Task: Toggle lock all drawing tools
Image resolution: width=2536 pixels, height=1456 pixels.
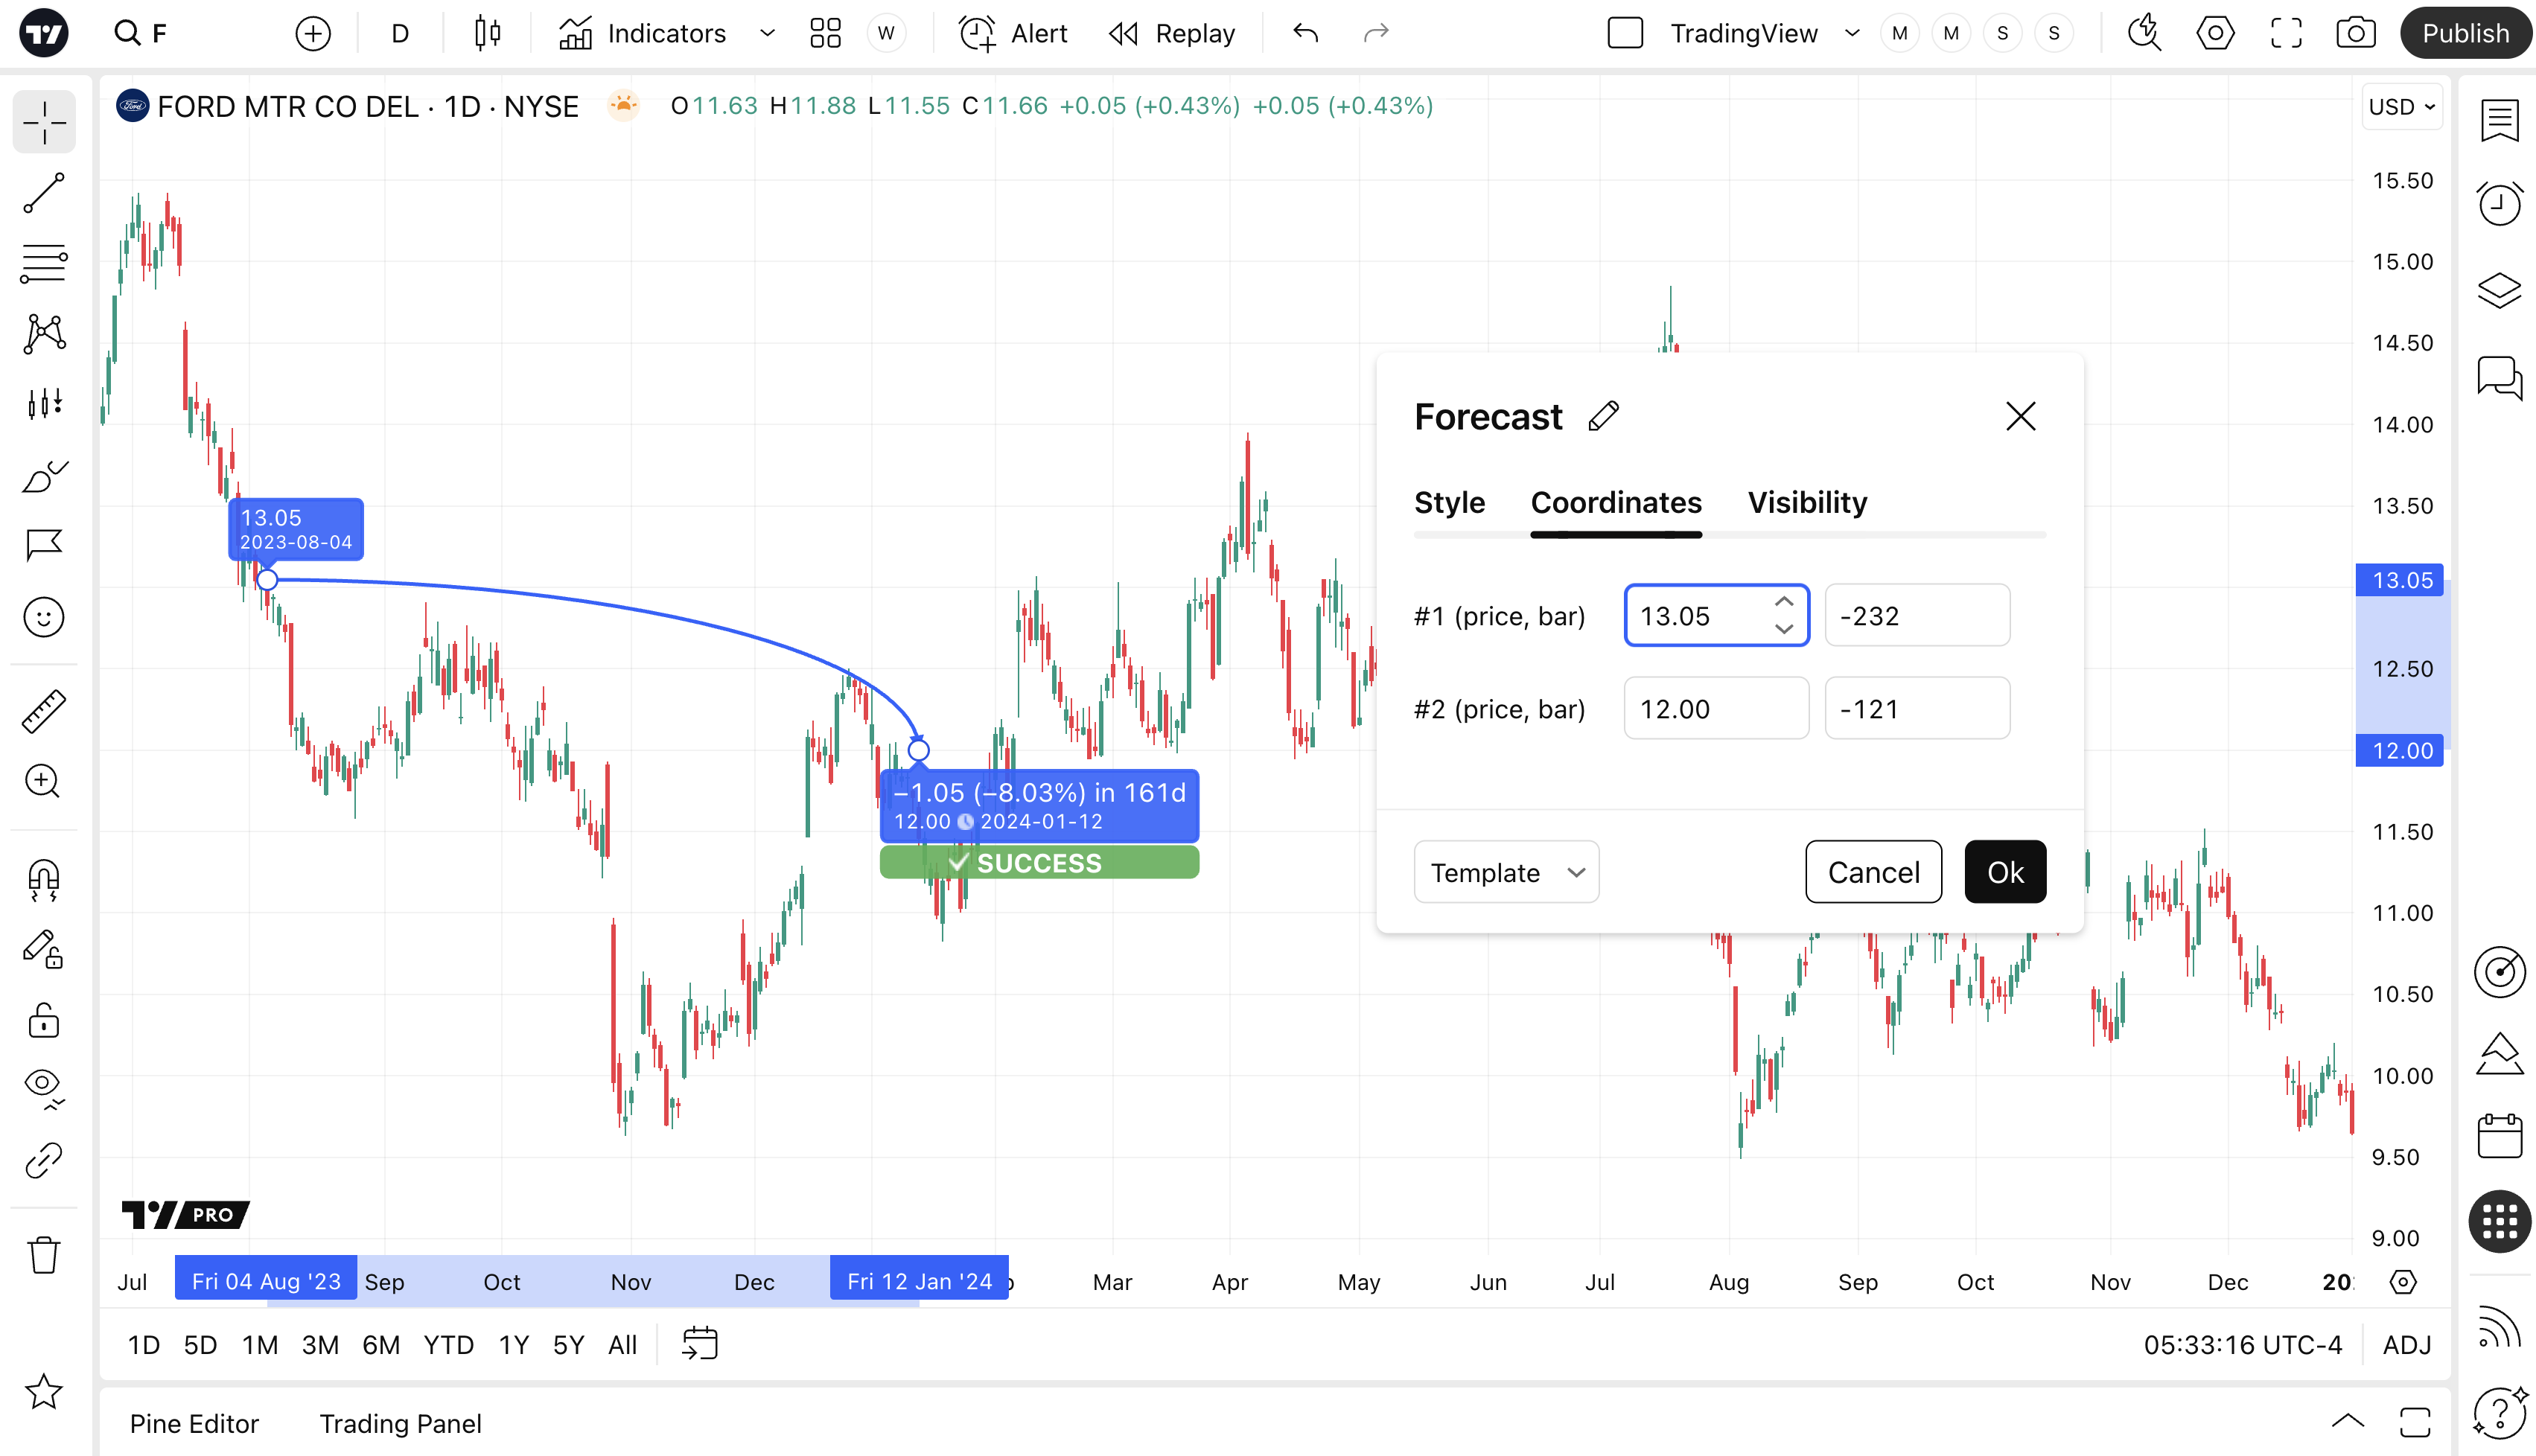Action: tap(44, 1021)
